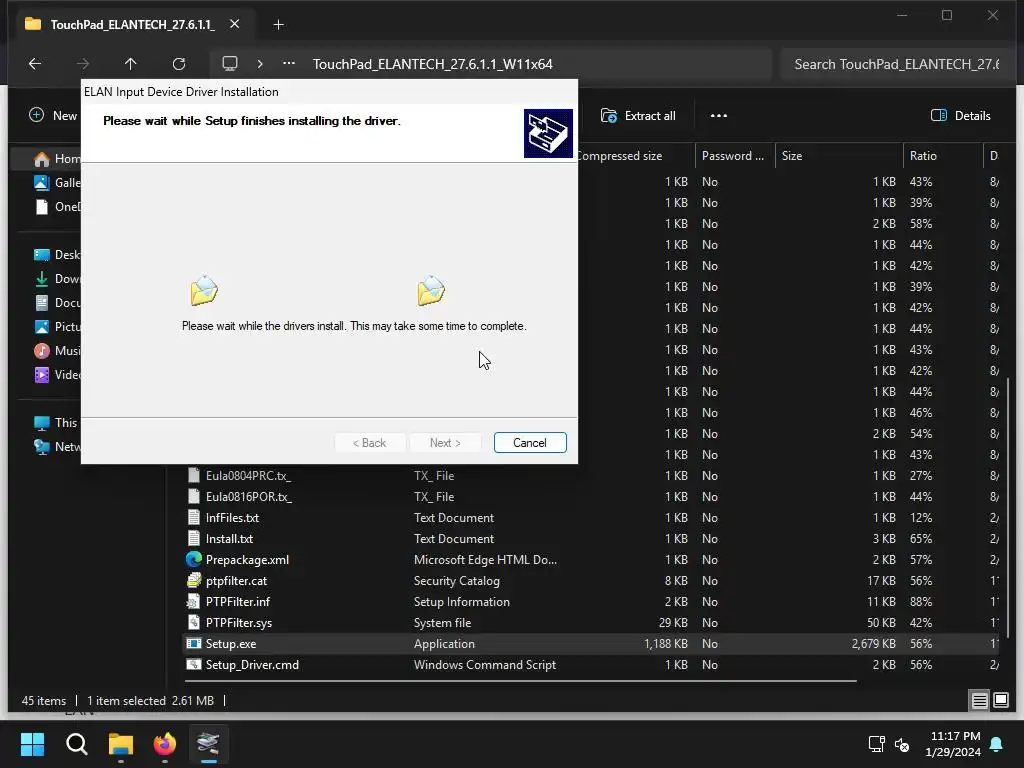Open OneDrive in the navigation pane

[x=57, y=207]
